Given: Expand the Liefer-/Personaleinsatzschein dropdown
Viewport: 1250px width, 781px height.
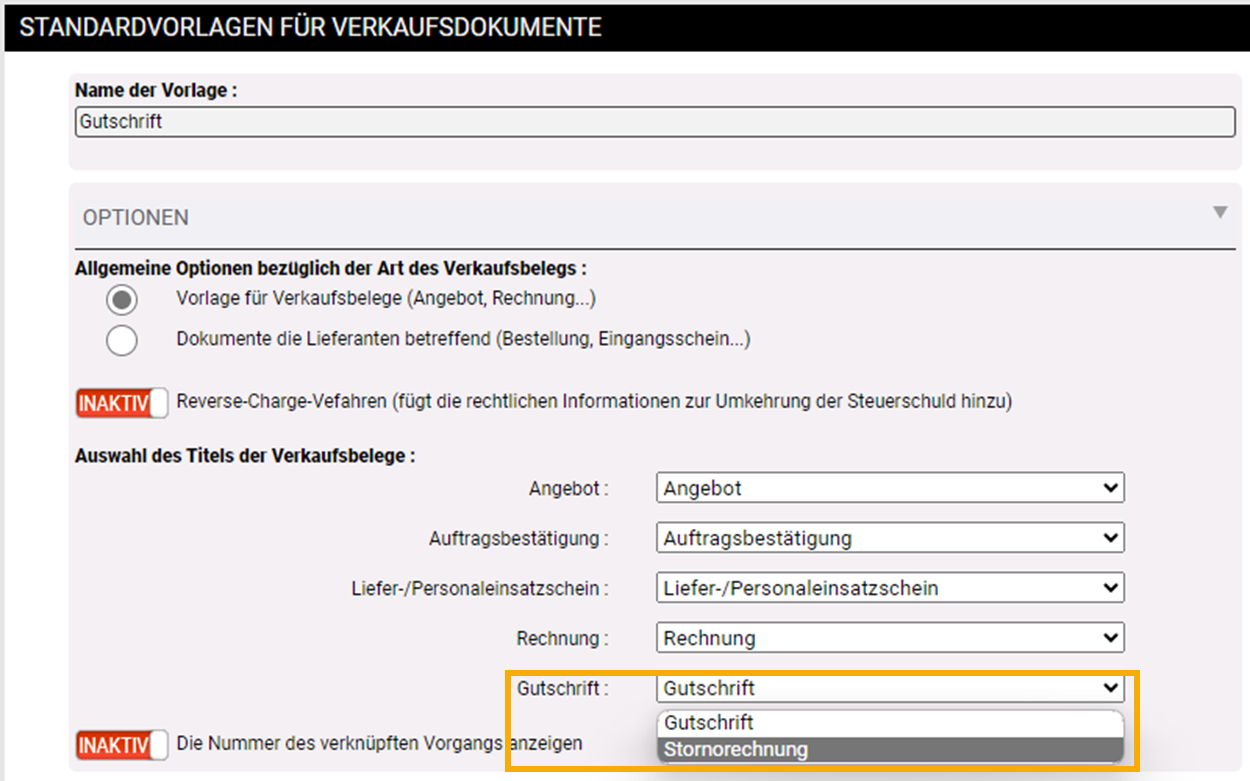Looking at the screenshot, I should [x=890, y=588].
